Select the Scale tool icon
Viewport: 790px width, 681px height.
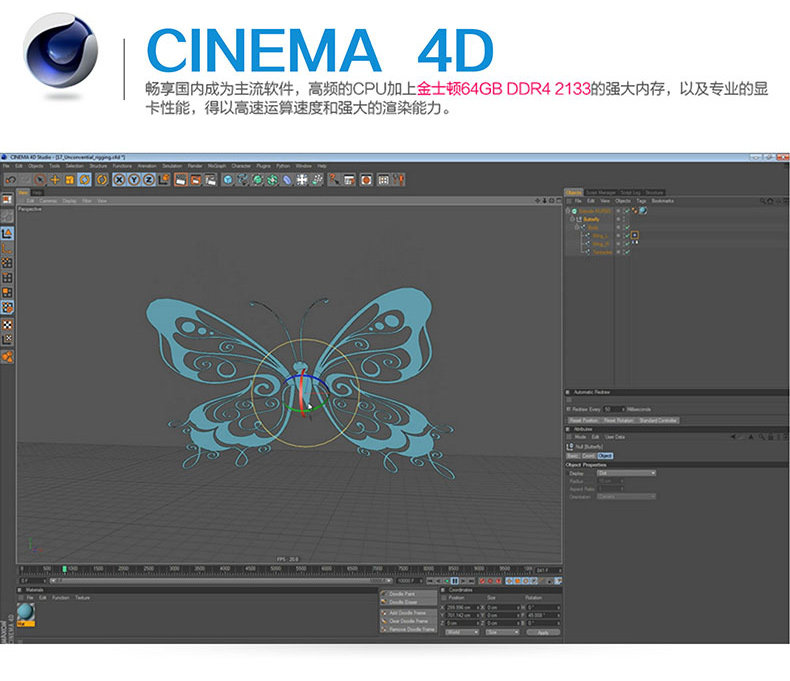click(x=70, y=180)
